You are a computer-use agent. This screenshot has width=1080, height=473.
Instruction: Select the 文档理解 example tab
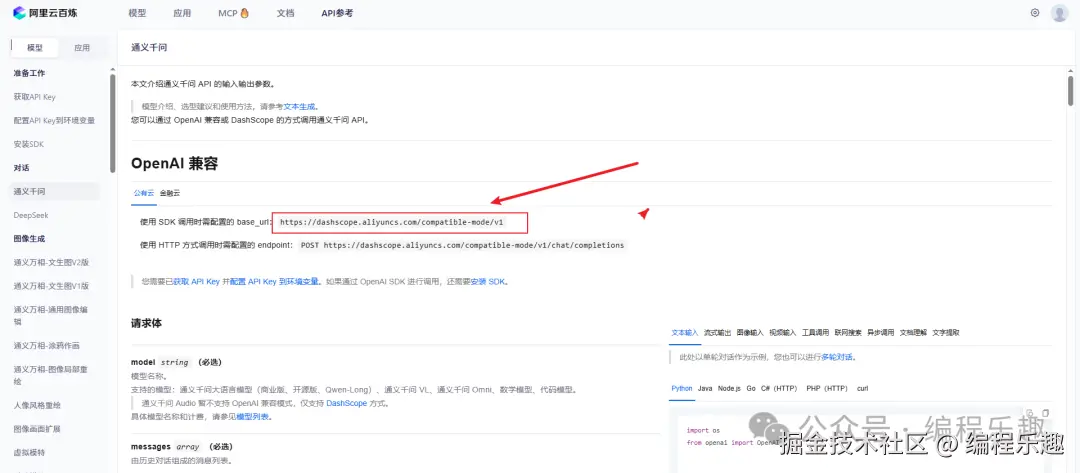point(913,333)
